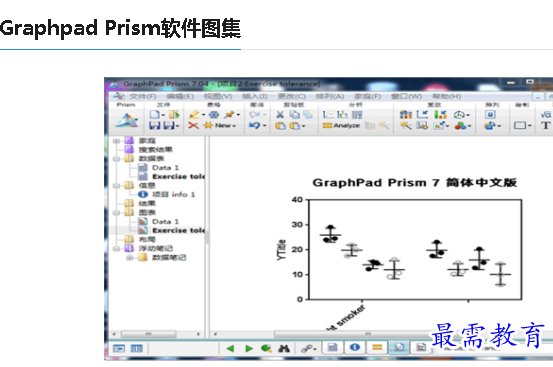Click the magic wand format icon
553x367 pixels.
coord(406,126)
